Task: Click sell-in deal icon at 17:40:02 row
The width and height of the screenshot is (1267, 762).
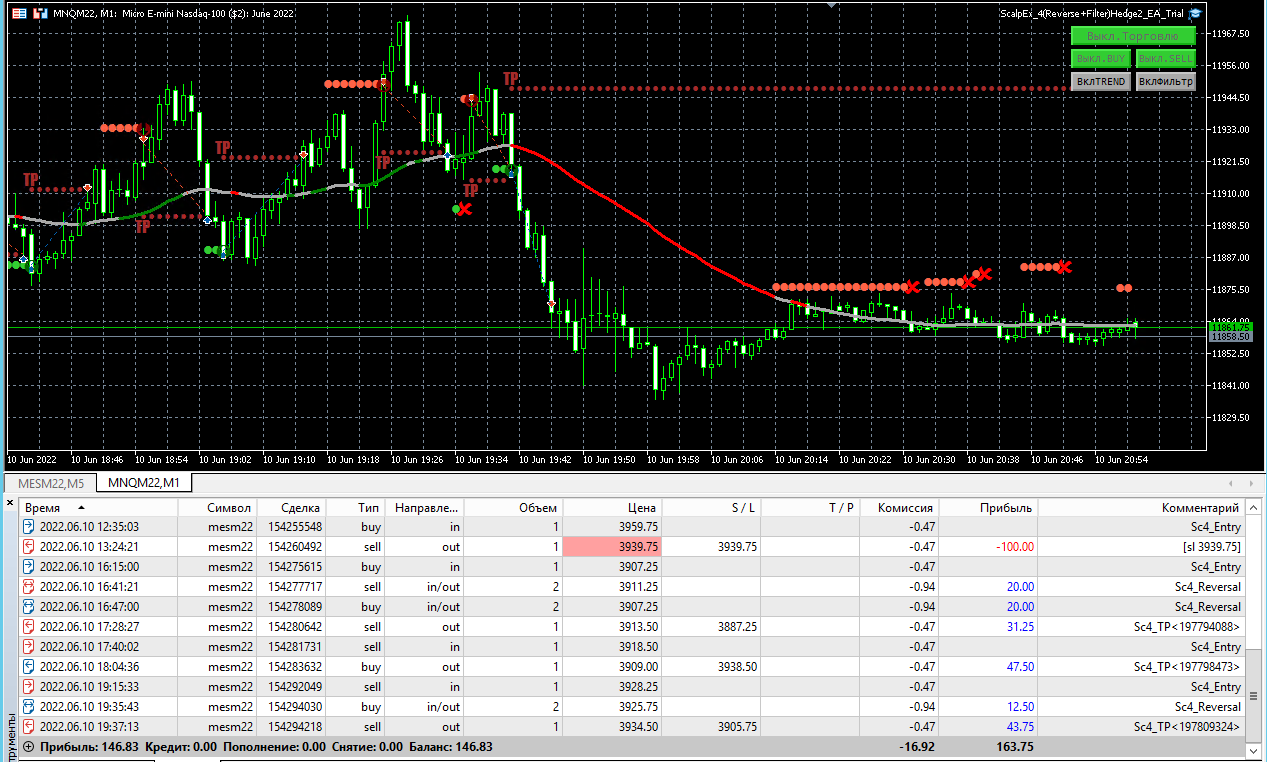Action: 28,647
